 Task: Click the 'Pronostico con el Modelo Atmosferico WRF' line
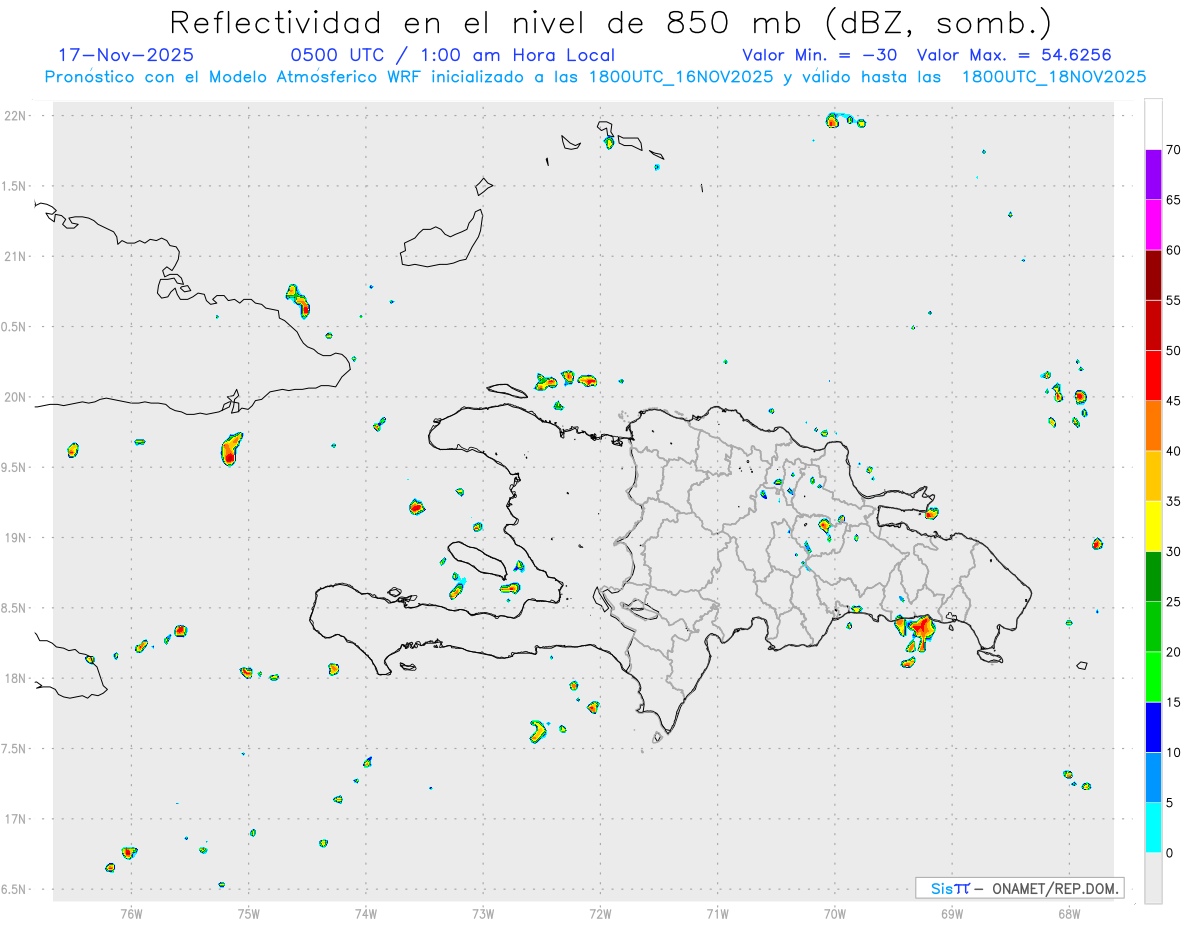click(x=595, y=76)
